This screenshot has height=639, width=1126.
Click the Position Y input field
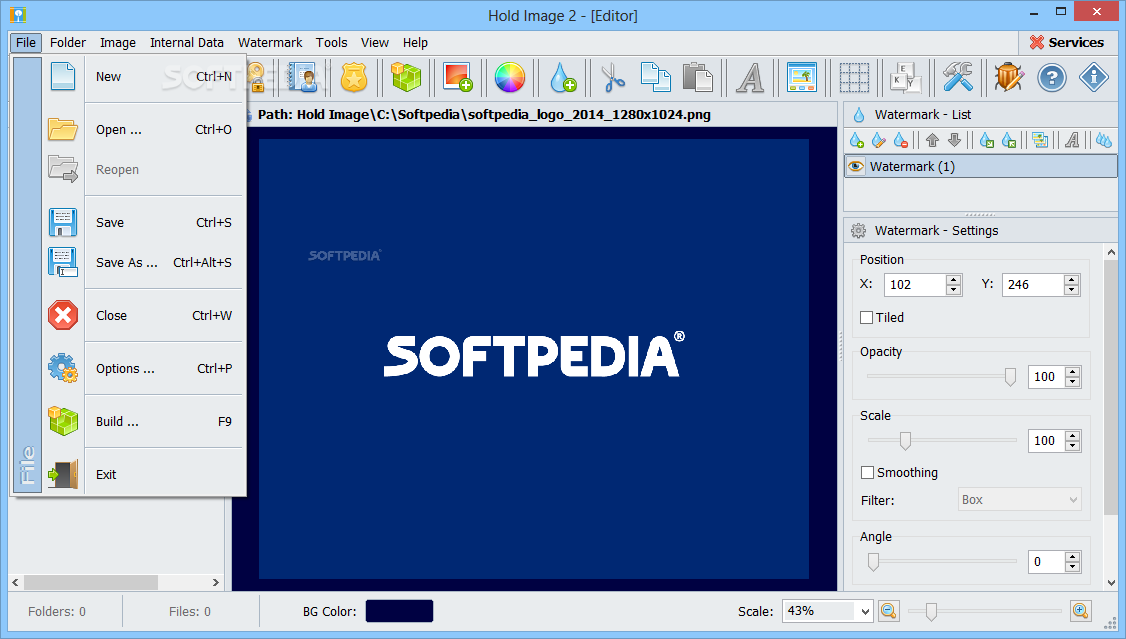(1033, 285)
